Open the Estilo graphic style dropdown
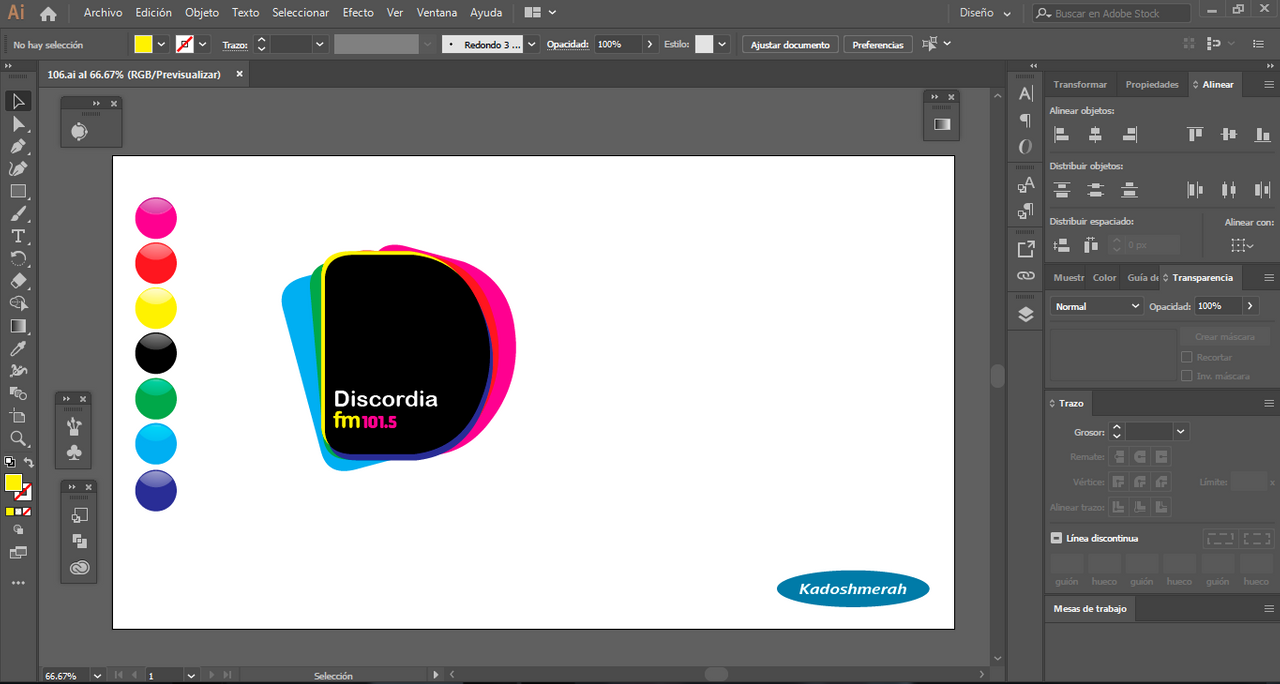This screenshot has width=1280, height=684. pyautogui.click(x=722, y=44)
